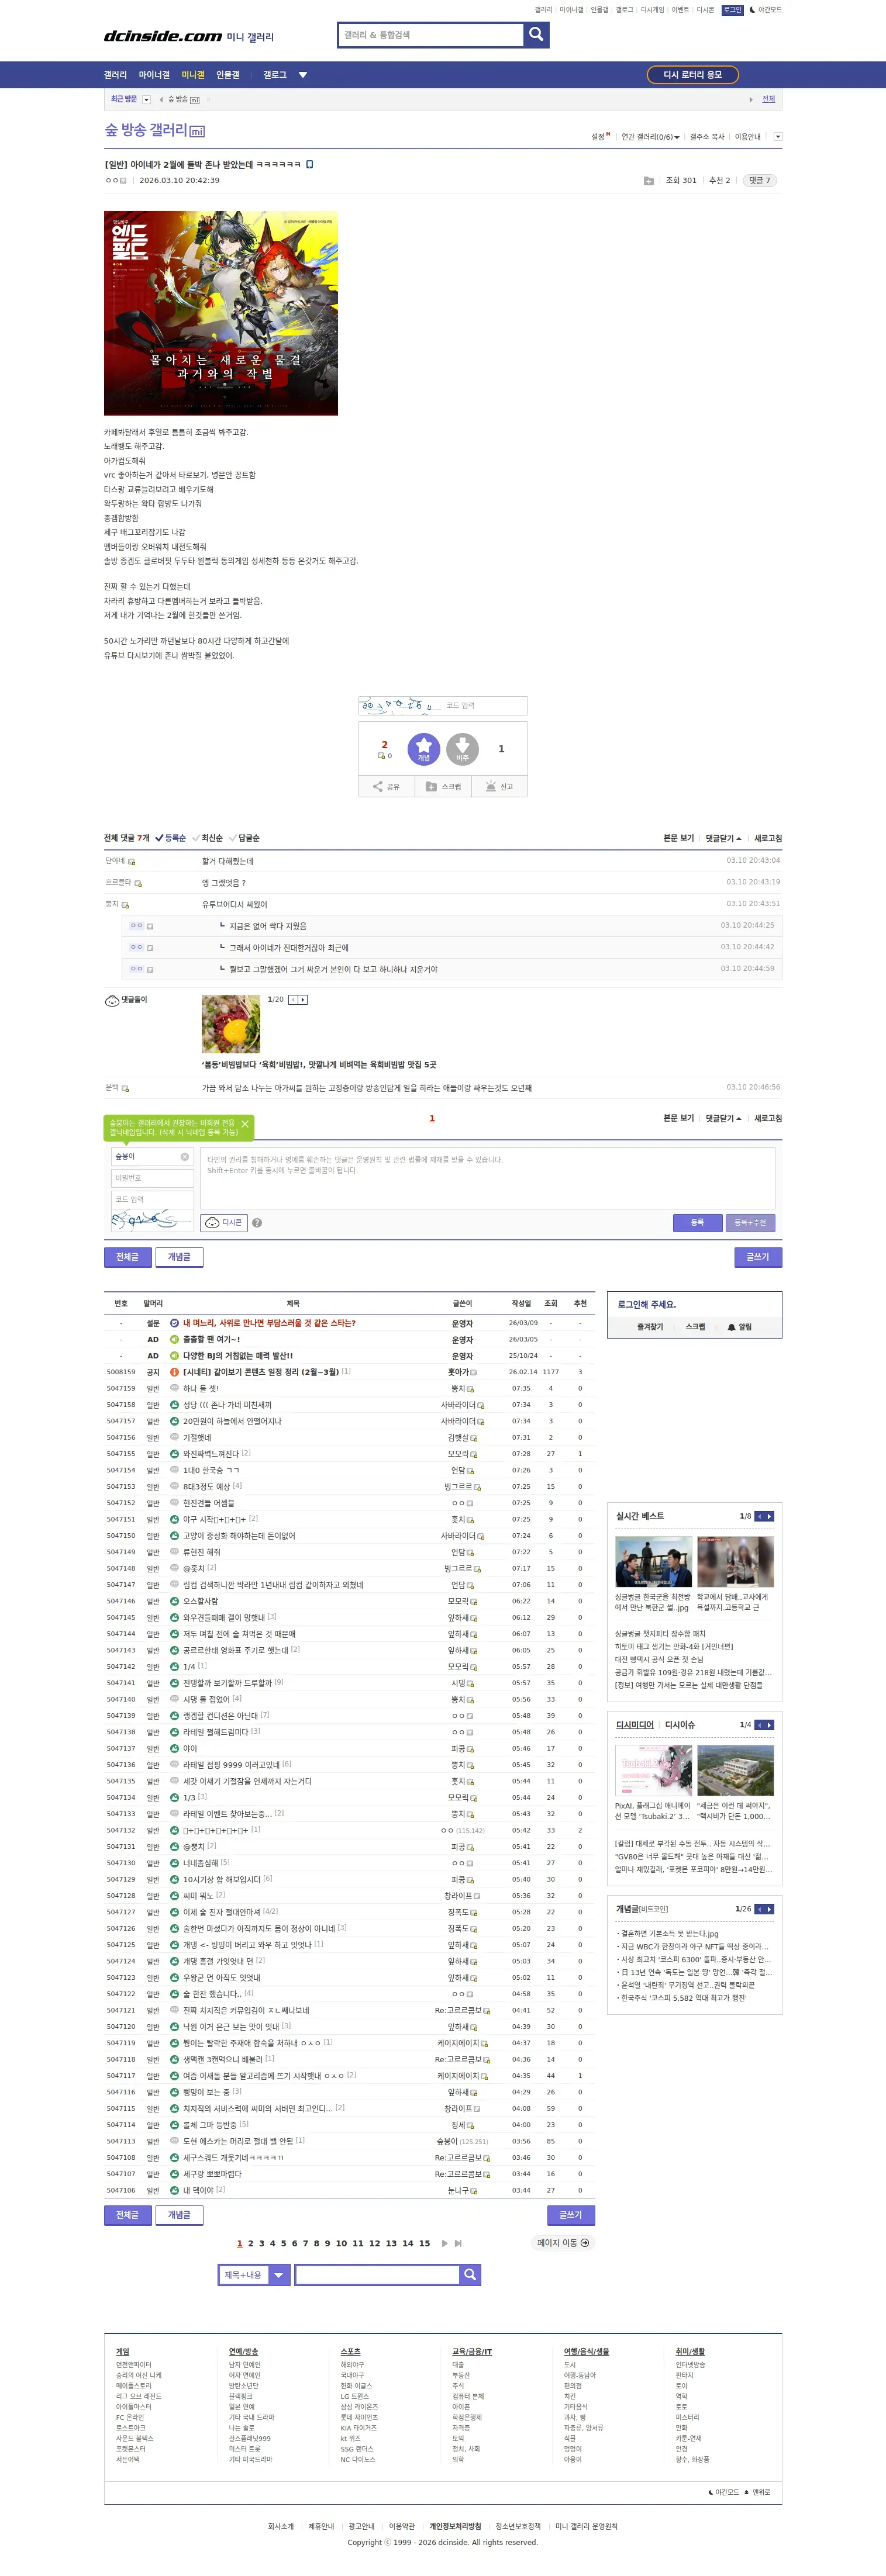Click the 스크랩 scrap icon button

coord(443,787)
